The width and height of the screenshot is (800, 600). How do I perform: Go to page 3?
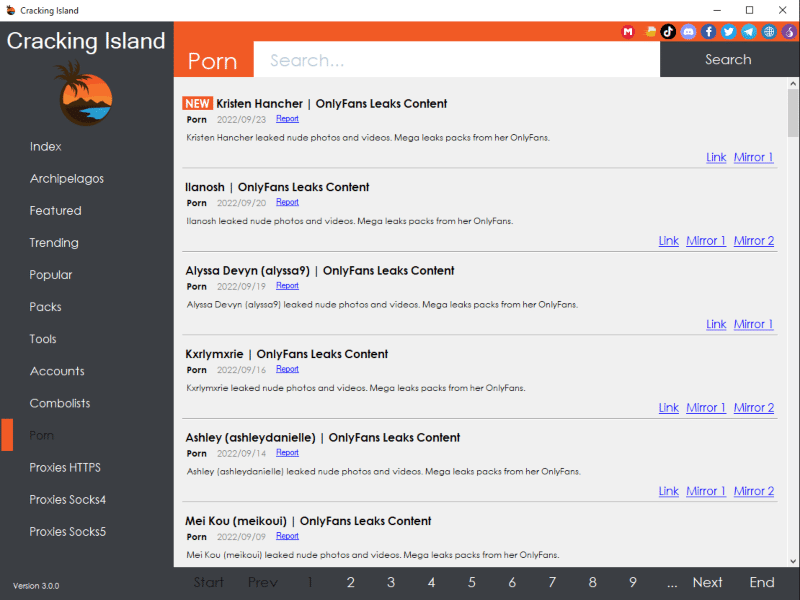click(x=391, y=583)
